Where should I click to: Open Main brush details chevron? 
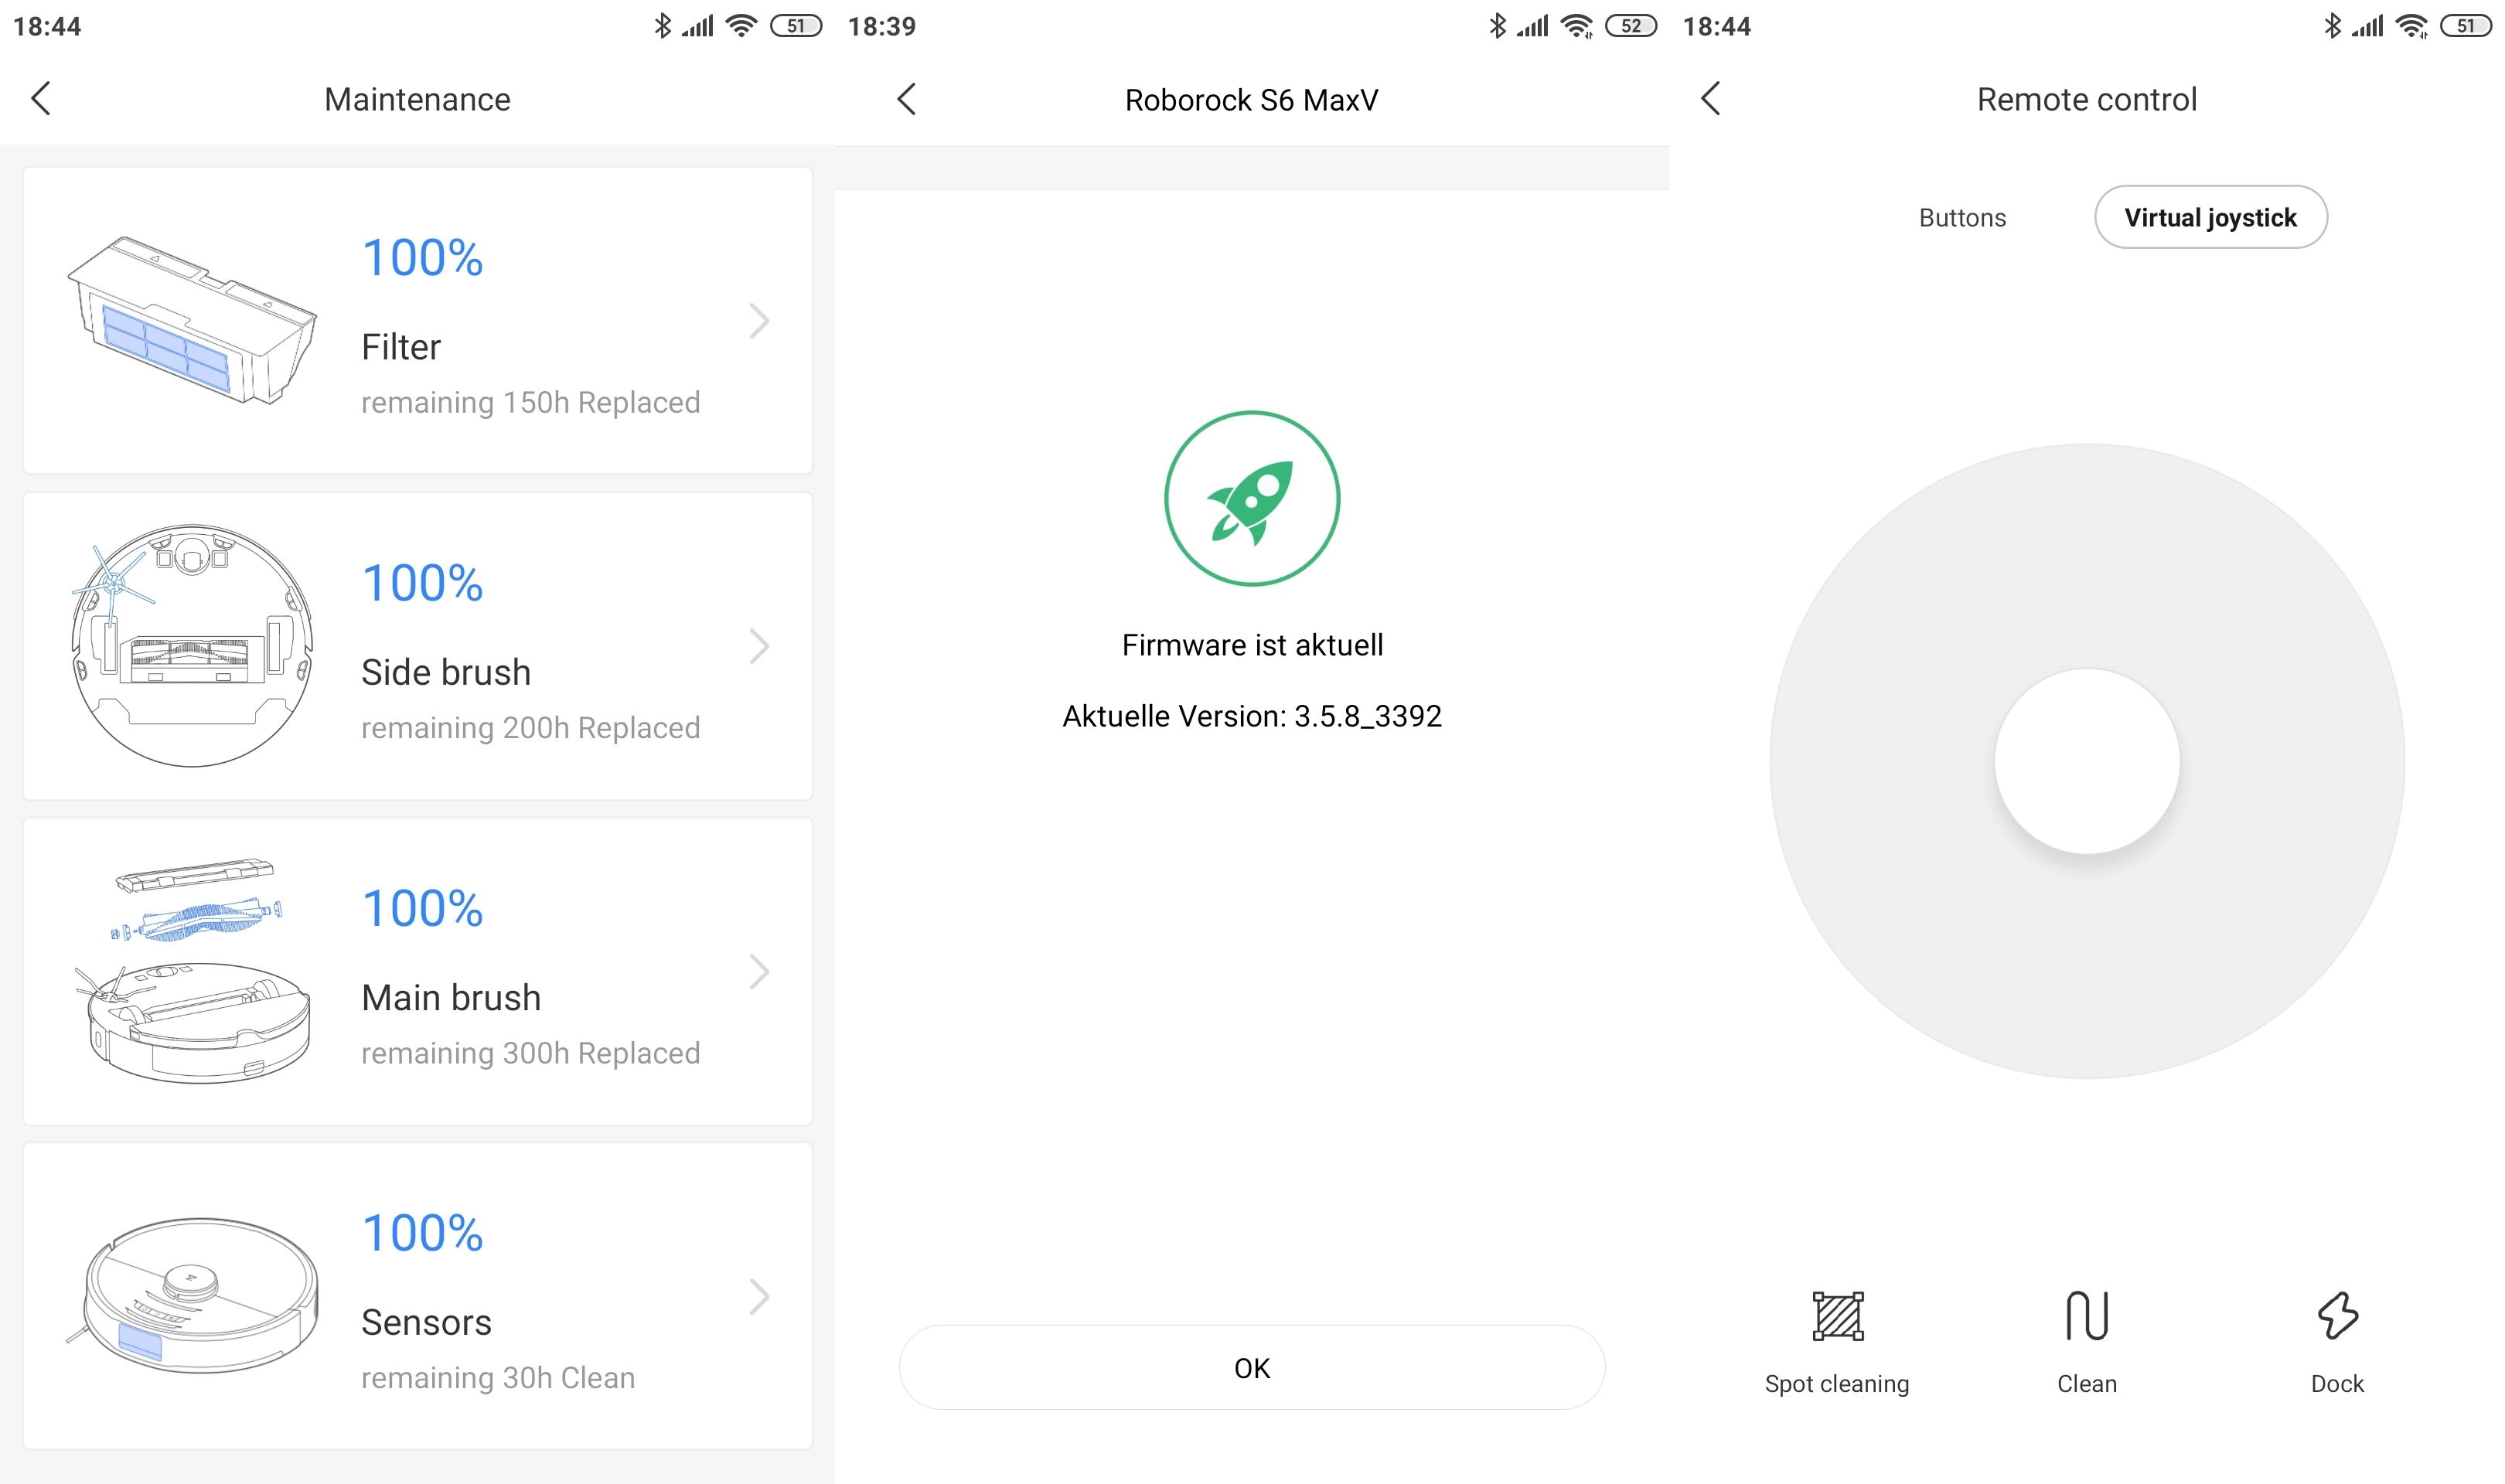759,971
